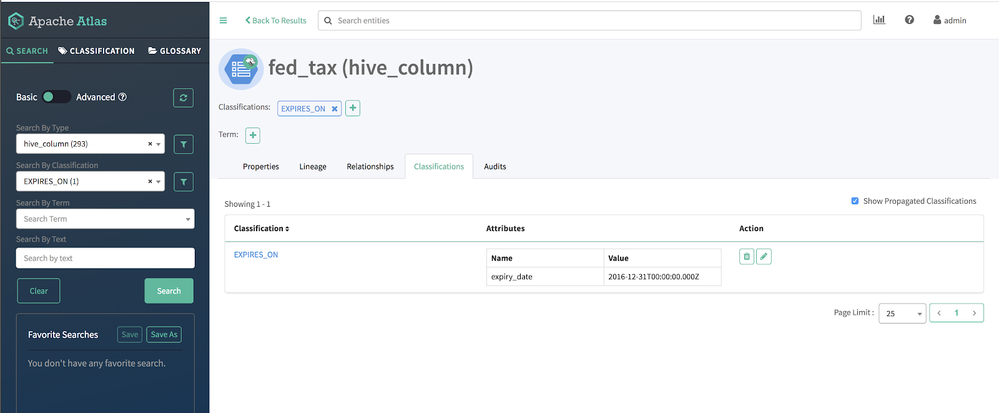
Task: Switch to GLOSSARY sidebar tab
Action: pyautogui.click(x=175, y=51)
